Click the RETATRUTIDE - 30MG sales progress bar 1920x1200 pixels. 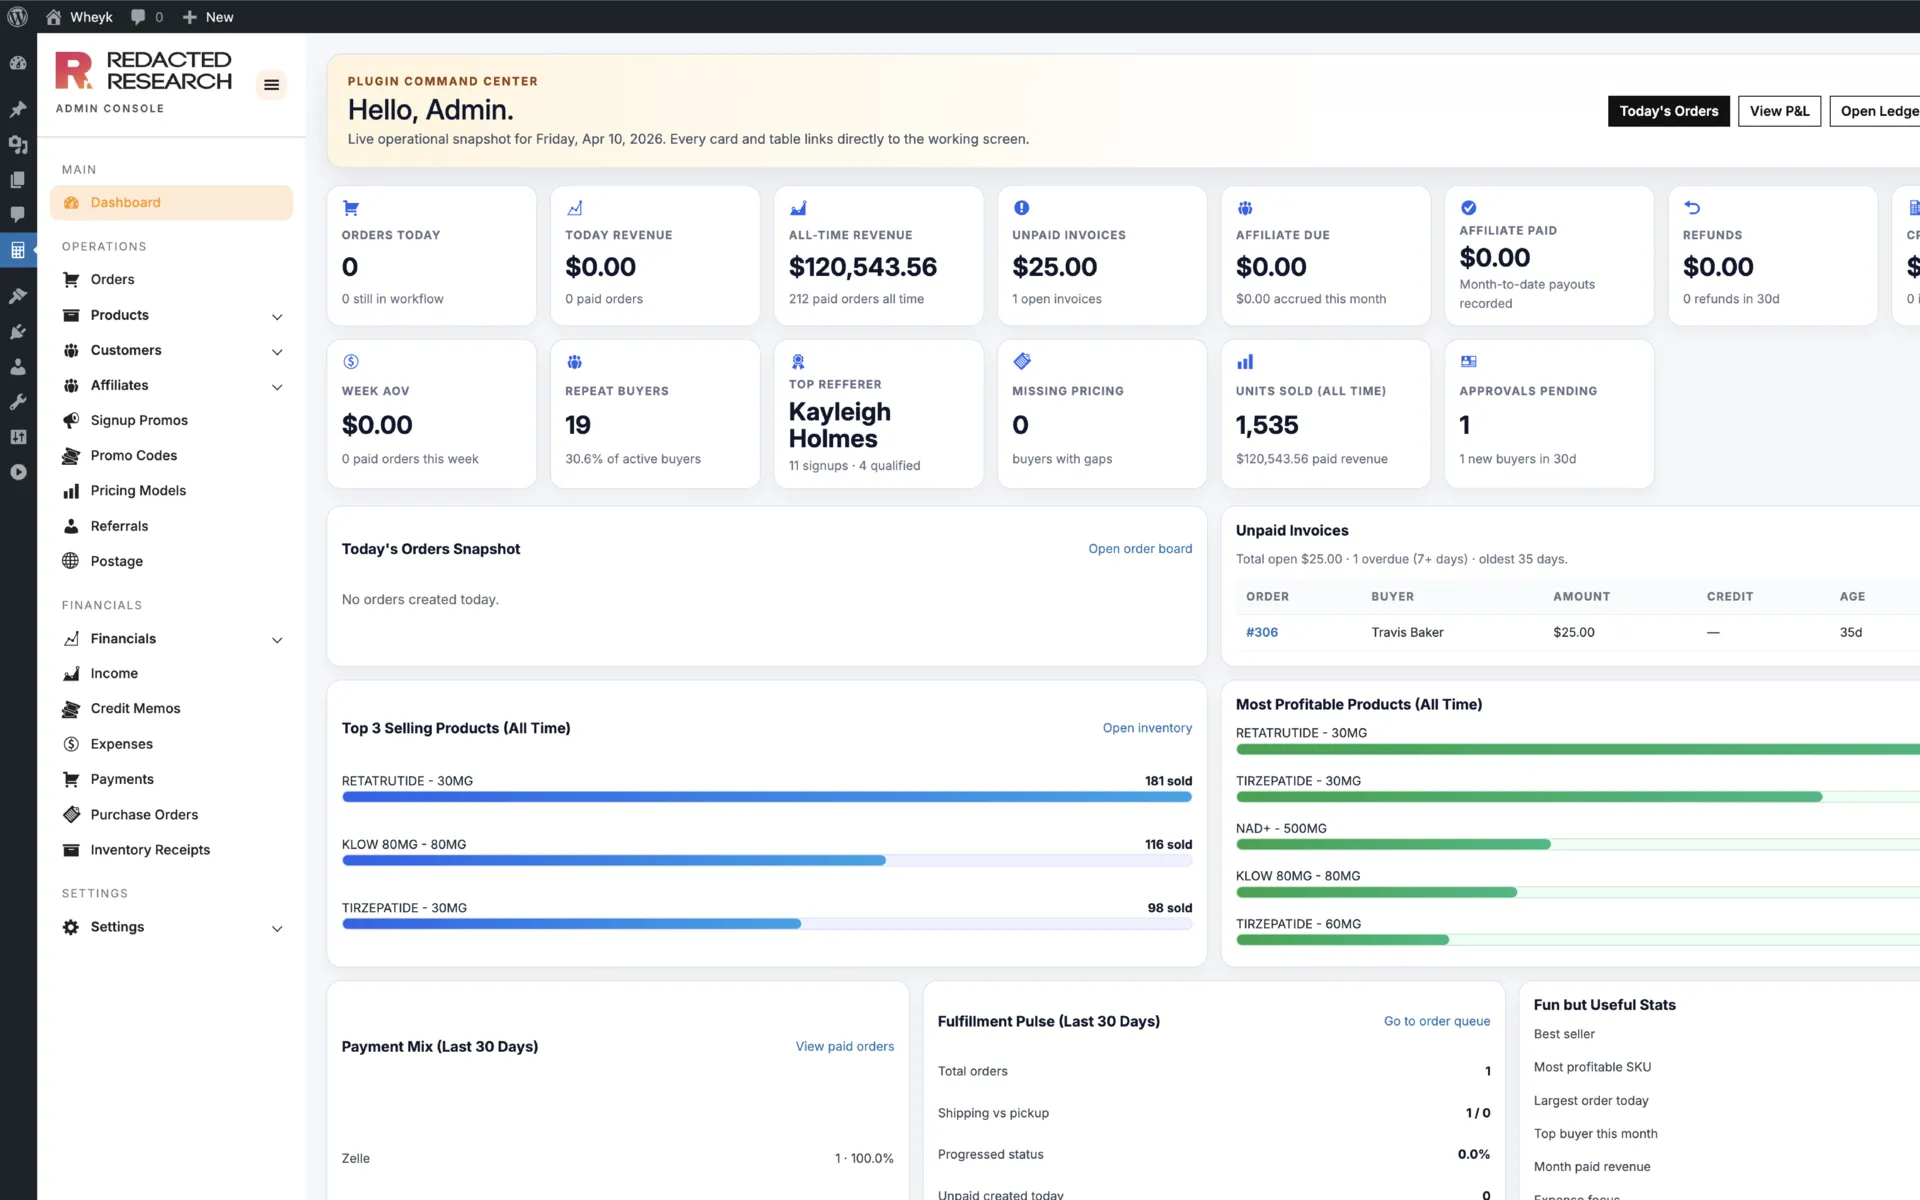(x=766, y=797)
